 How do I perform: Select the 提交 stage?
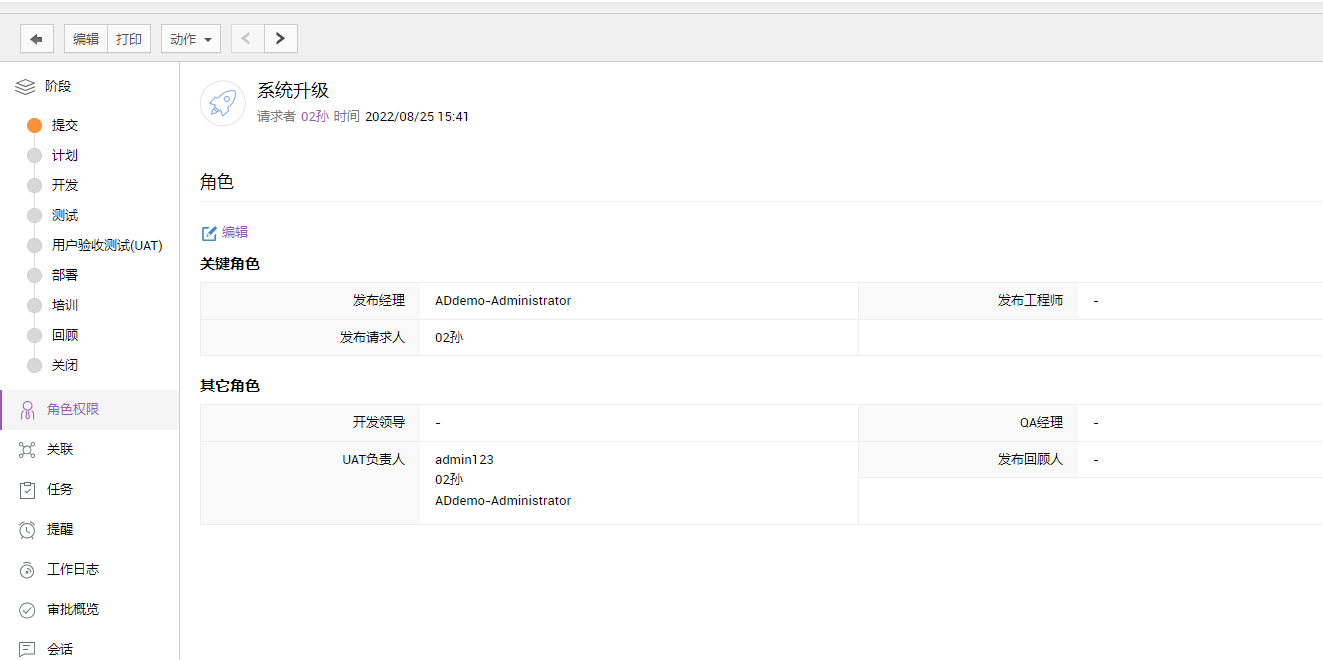click(64, 126)
